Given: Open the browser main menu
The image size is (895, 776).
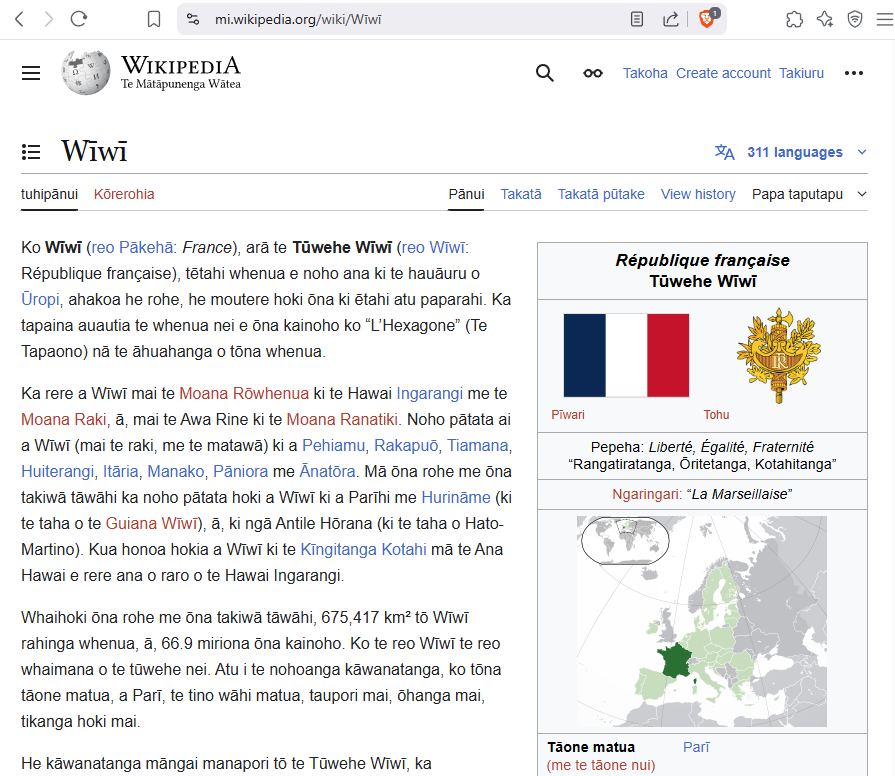Looking at the screenshot, I should tap(885, 19).
